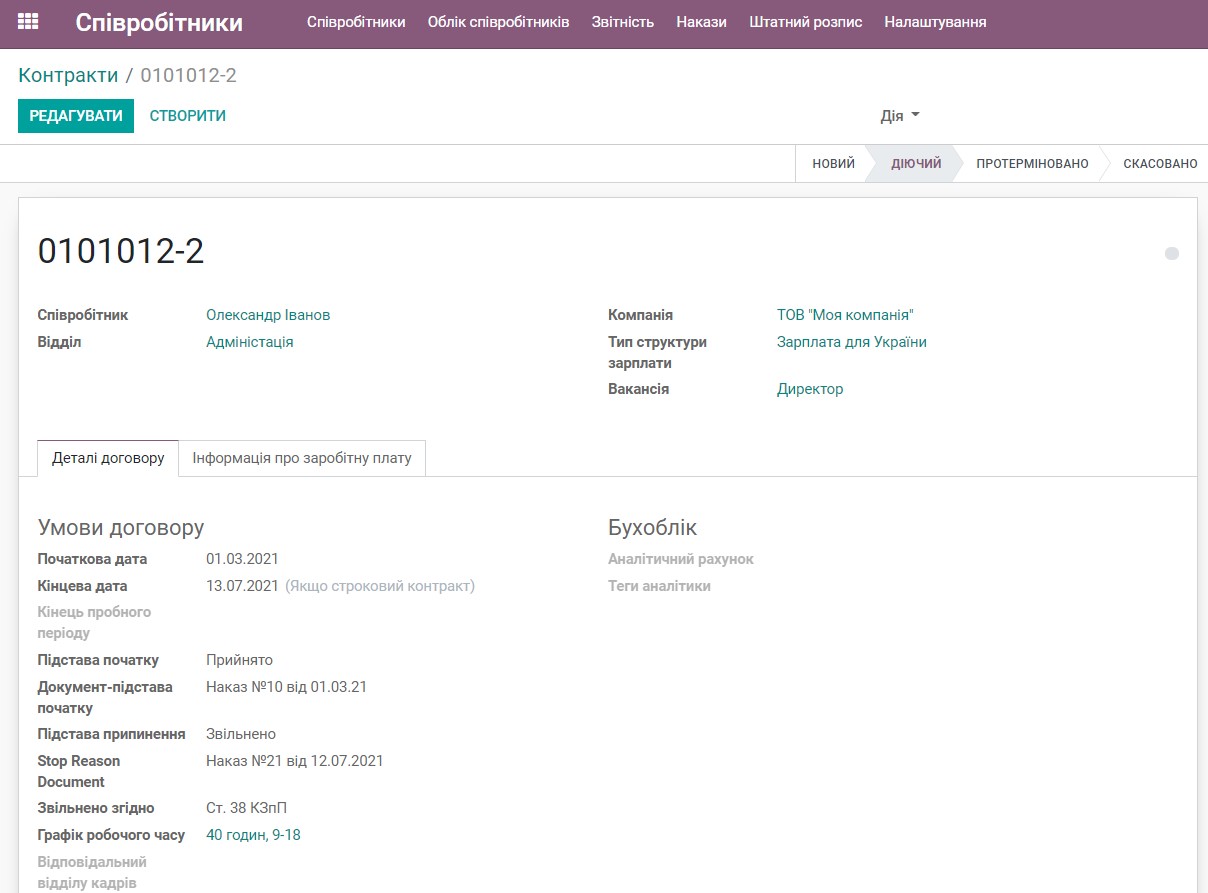
Task: Select the ДІЮЧИЙ stage in the status bar
Action: [x=916, y=163]
